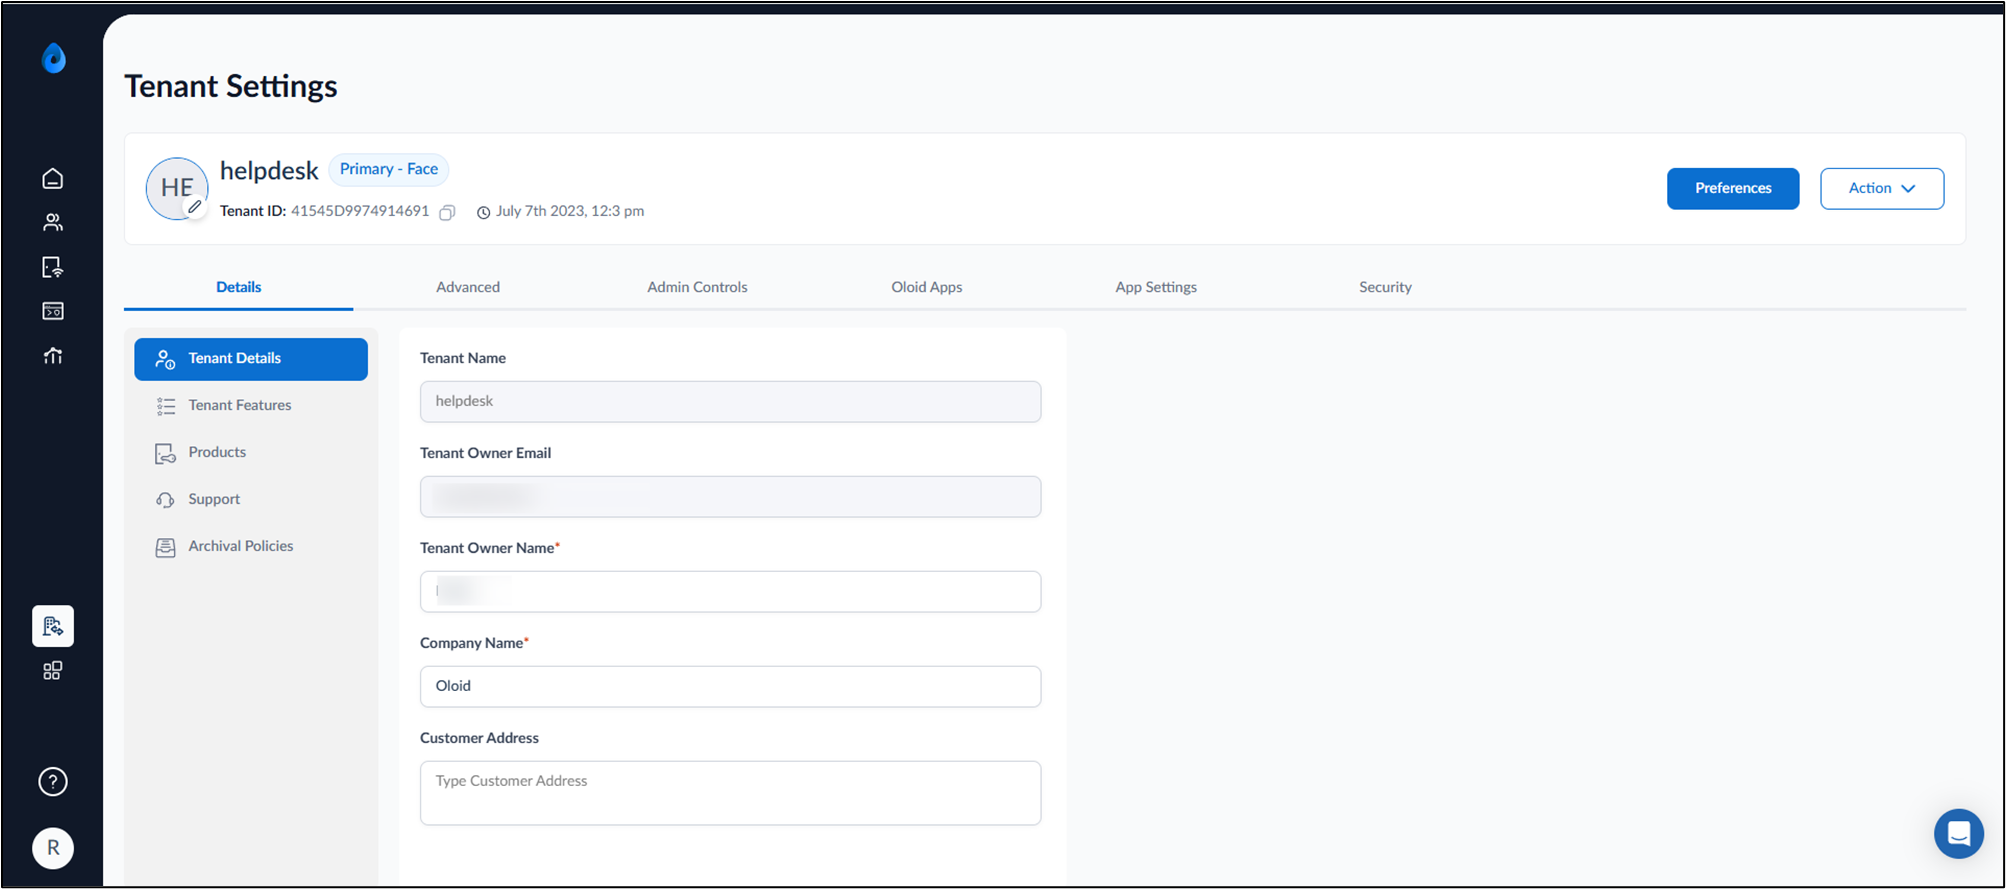The image size is (2006, 889).
Task: Select Tenant Details in side menu
Action: tap(251, 359)
